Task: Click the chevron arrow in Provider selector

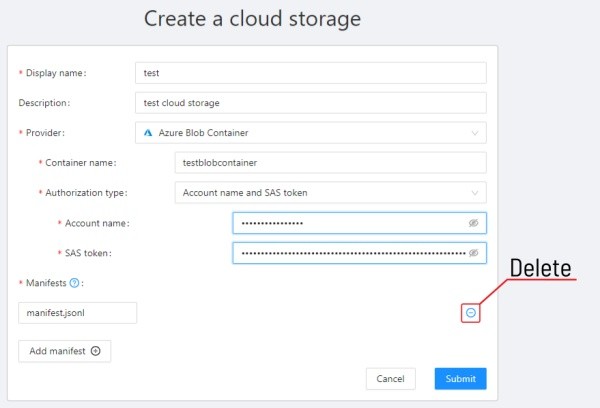Action: [x=474, y=133]
